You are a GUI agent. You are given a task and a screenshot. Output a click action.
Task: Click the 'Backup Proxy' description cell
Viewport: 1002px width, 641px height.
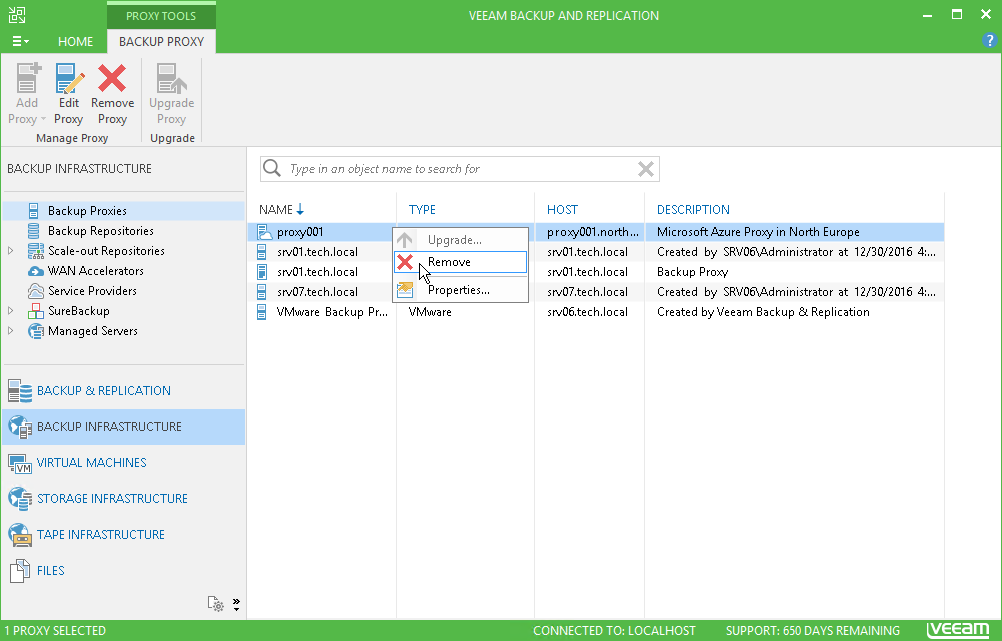point(693,272)
